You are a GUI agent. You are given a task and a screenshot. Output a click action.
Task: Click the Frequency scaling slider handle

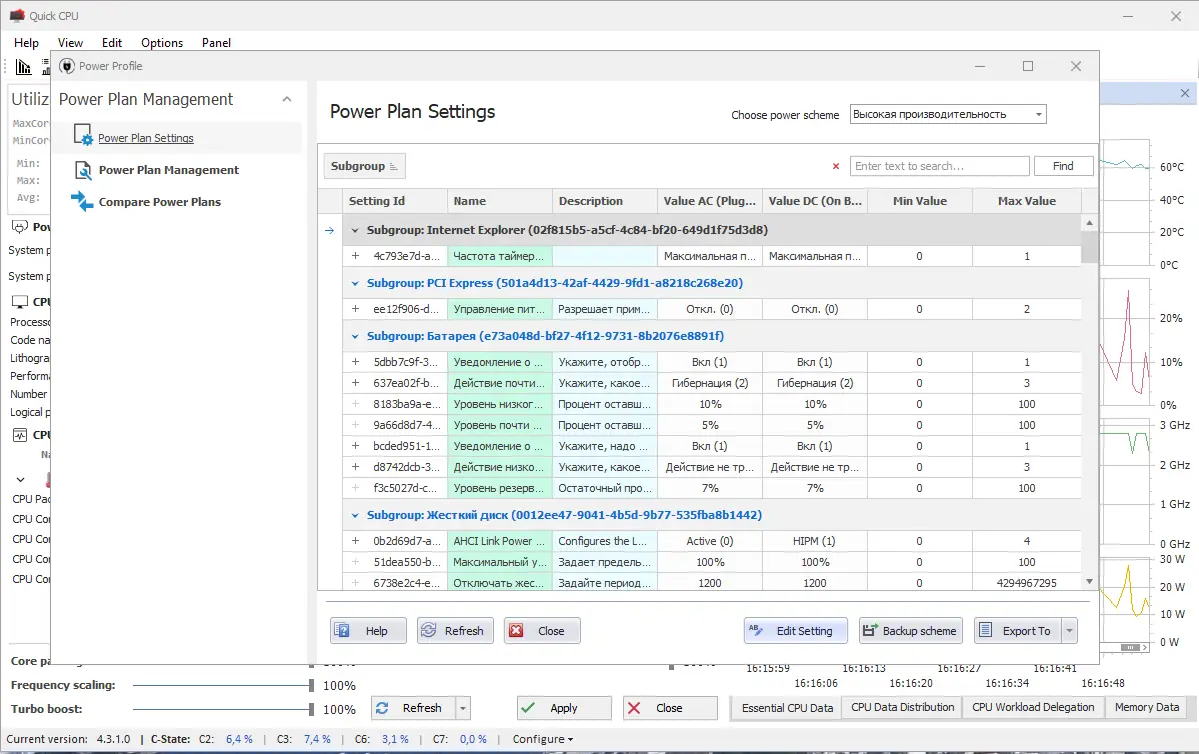pyautogui.click(x=311, y=685)
